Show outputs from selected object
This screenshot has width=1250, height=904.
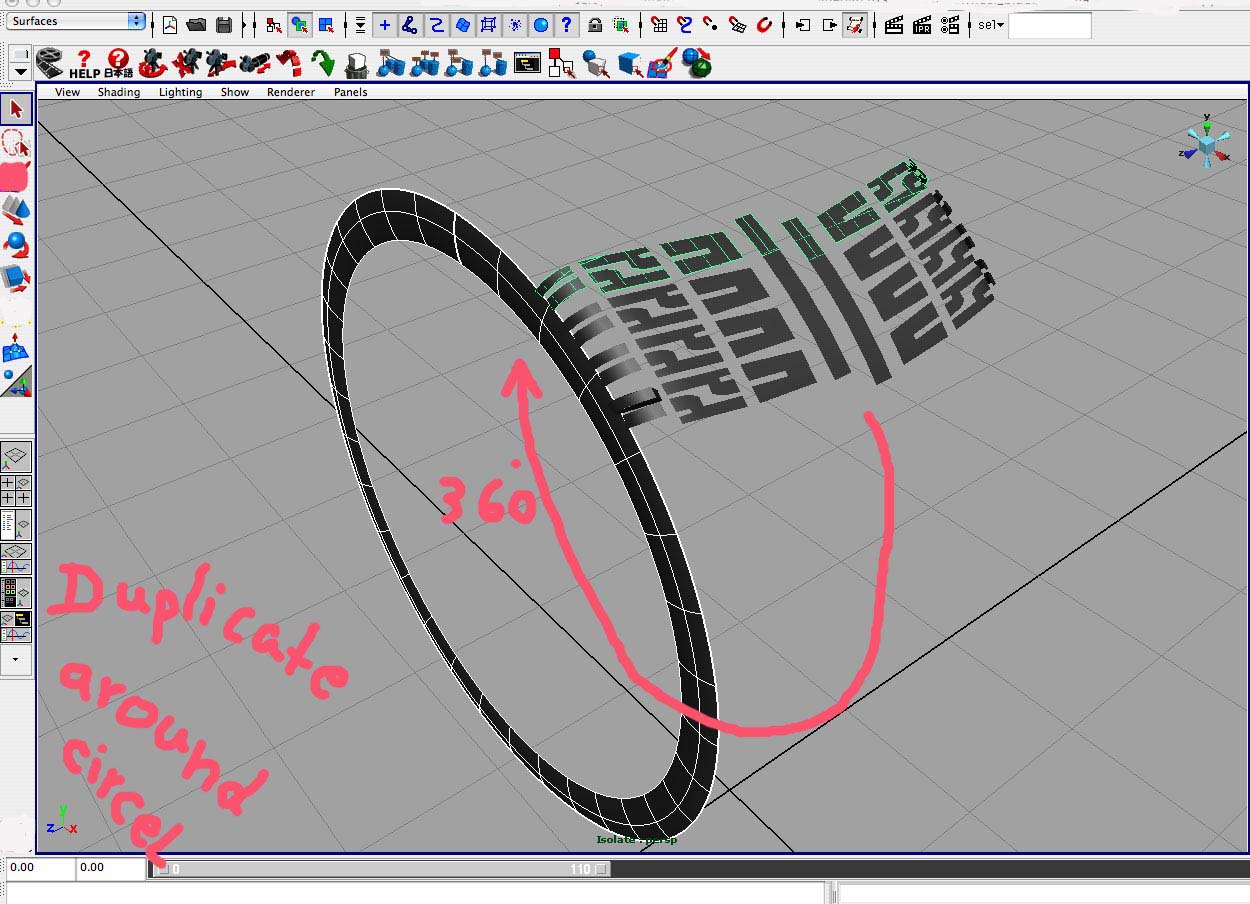[x=828, y=25]
